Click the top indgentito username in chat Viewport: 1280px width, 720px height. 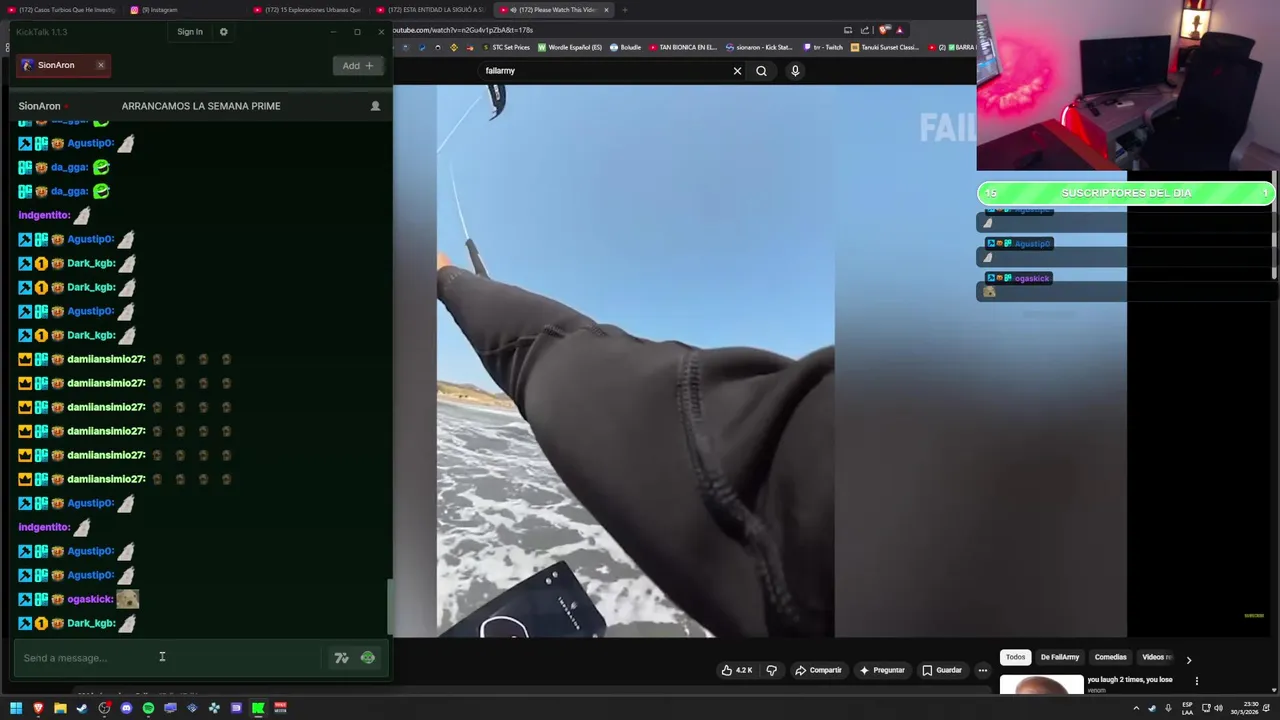pyautogui.click(x=44, y=215)
